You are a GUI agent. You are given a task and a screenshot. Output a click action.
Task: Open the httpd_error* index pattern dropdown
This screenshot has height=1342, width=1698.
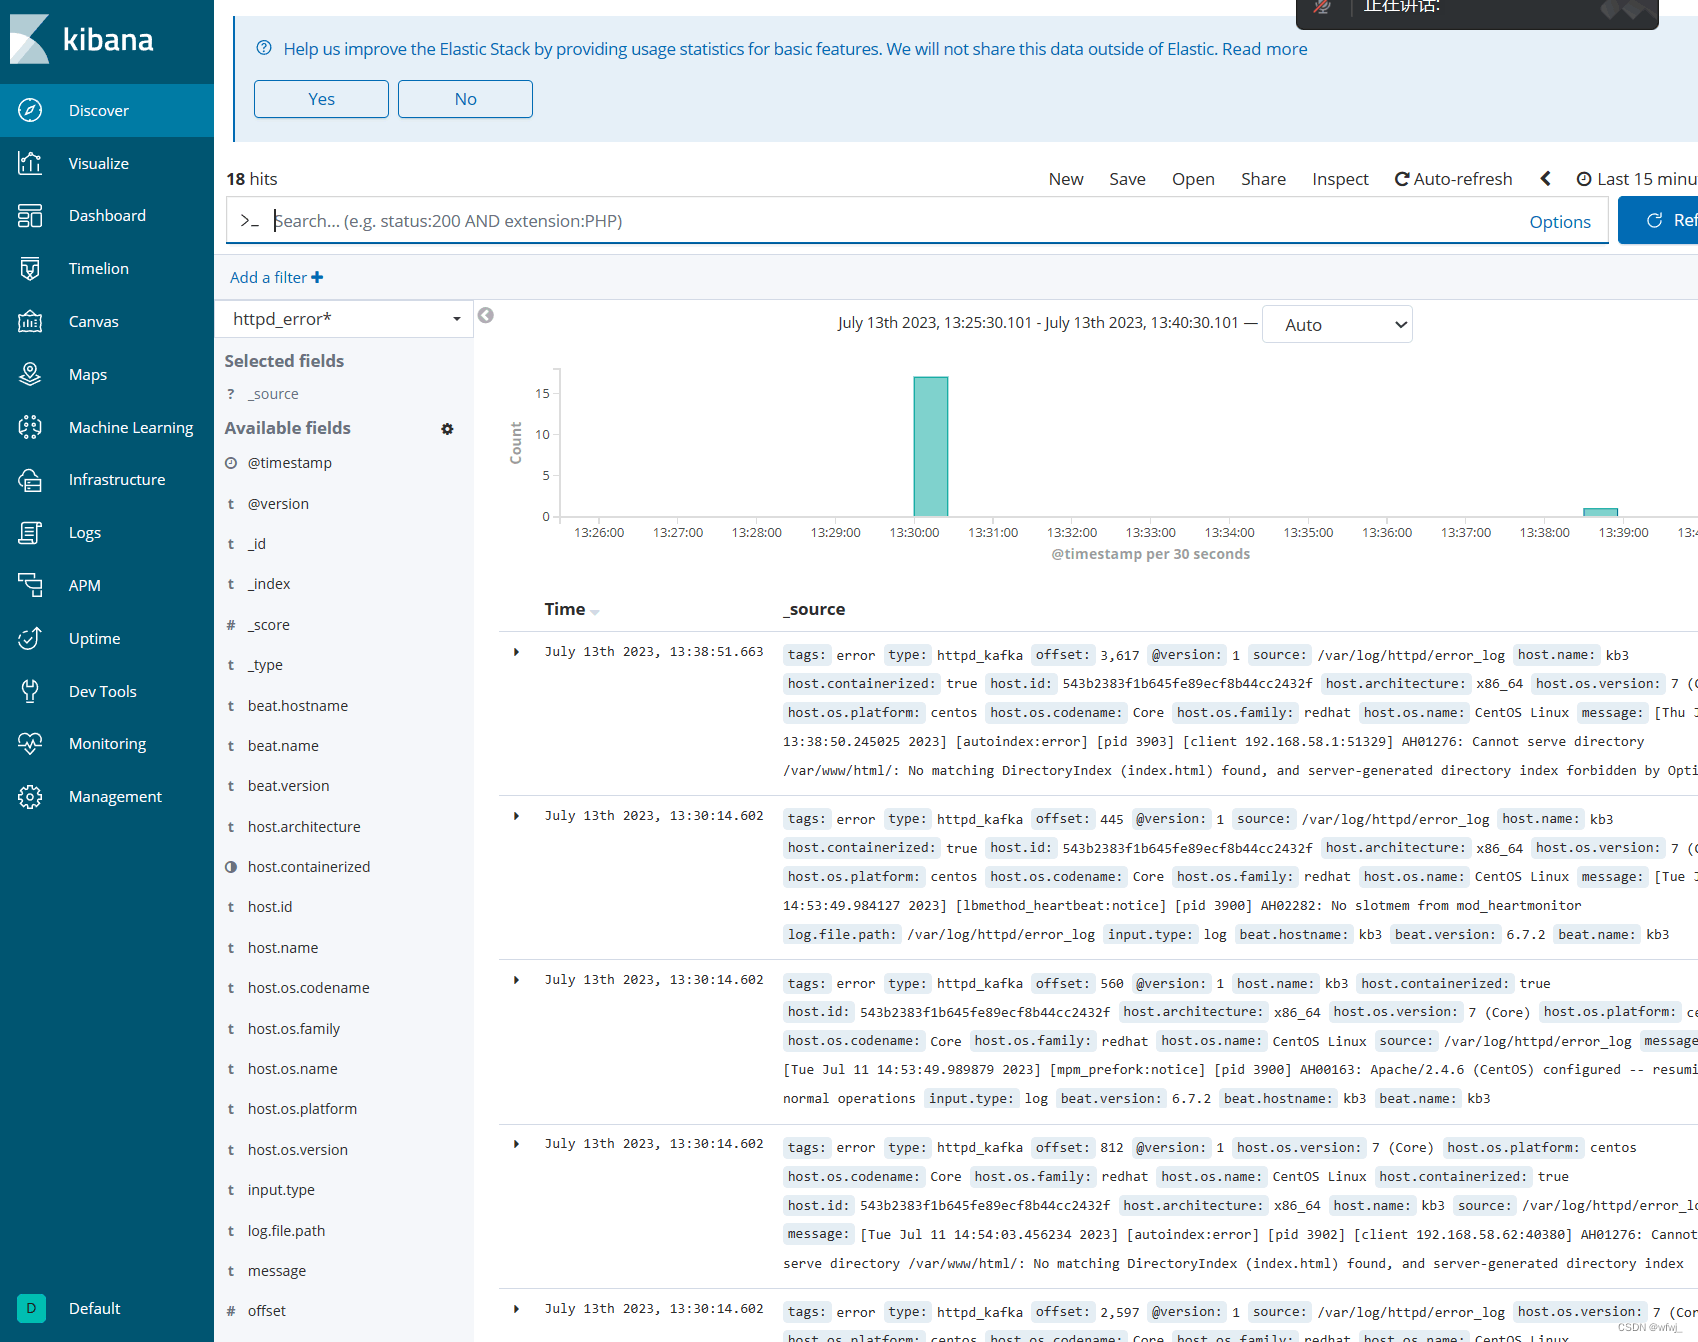tap(344, 319)
